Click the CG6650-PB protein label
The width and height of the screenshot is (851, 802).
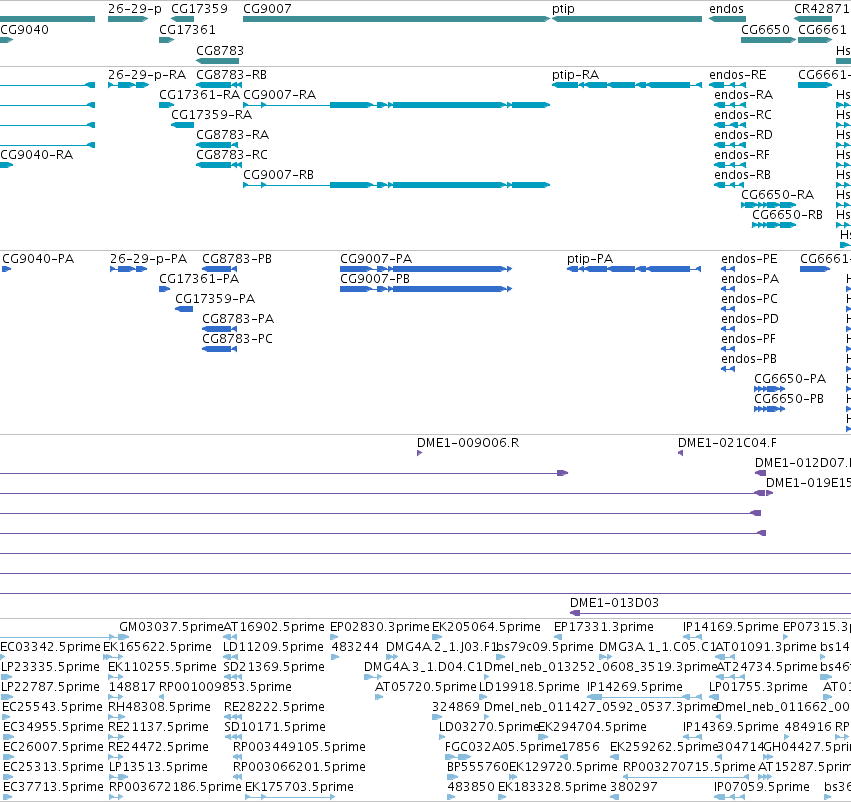click(789, 399)
